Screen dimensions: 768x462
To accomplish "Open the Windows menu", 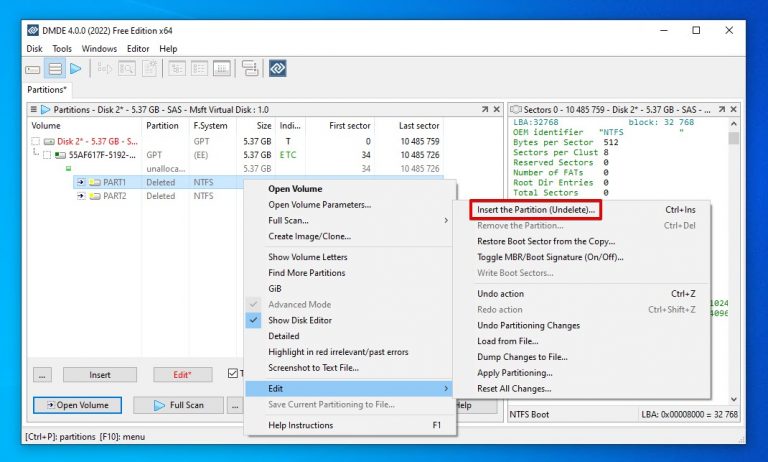I will point(99,49).
